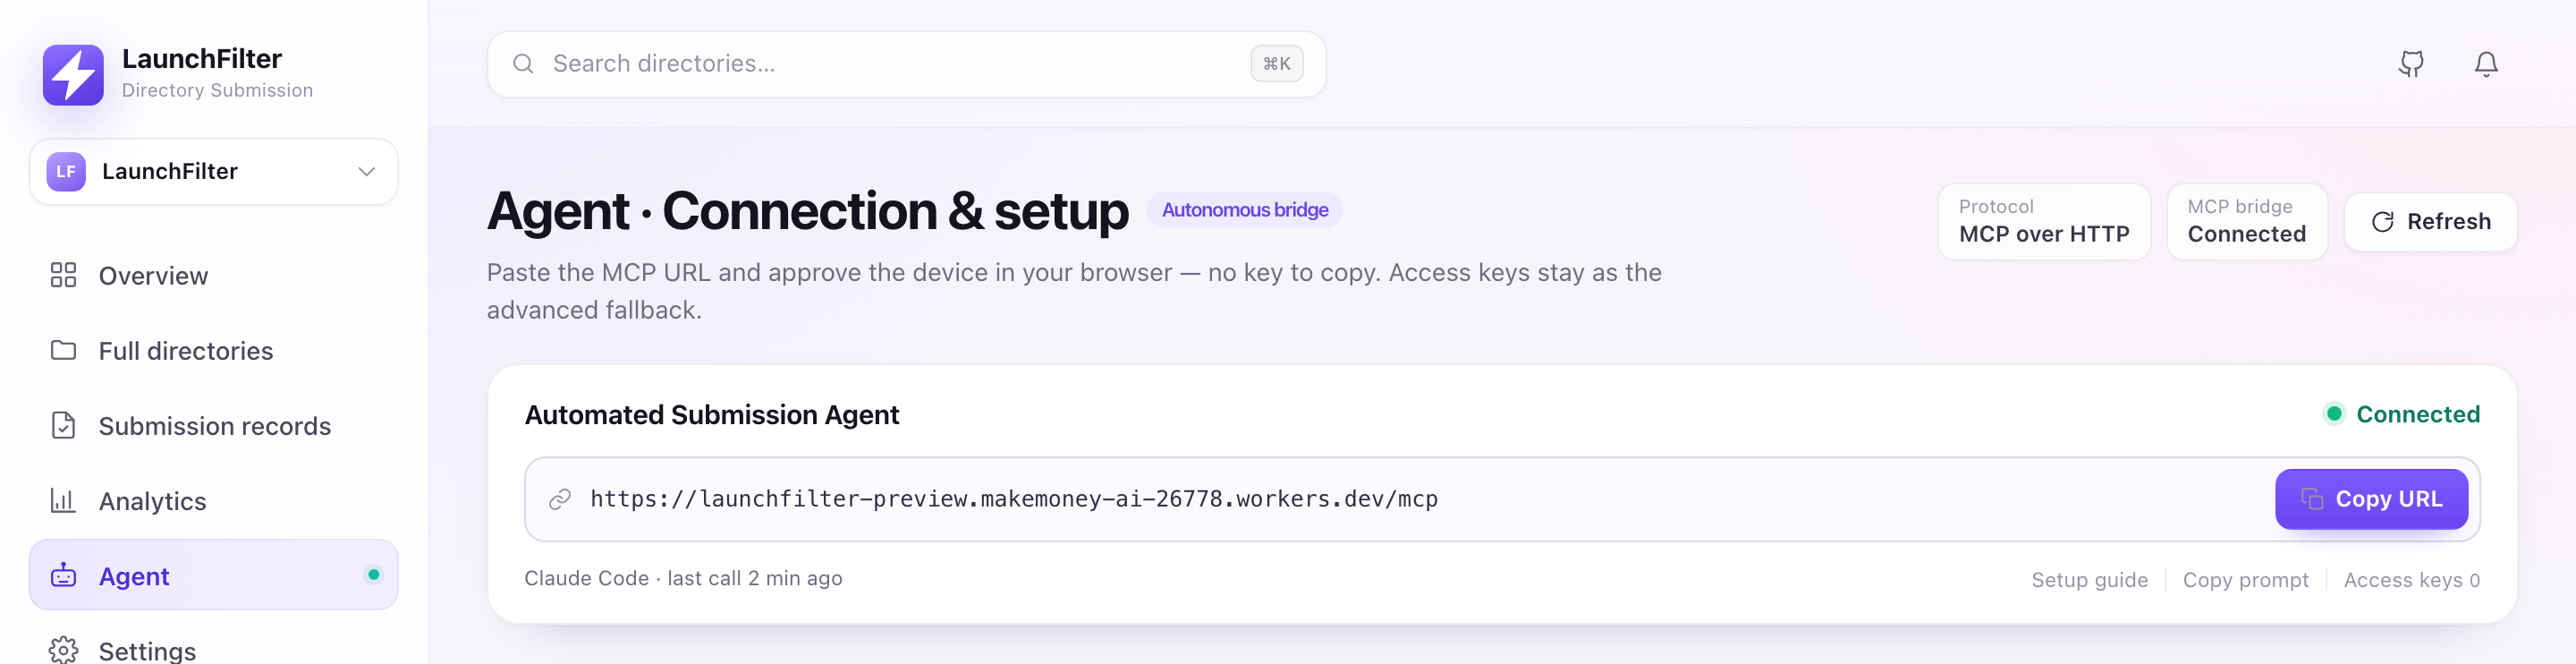
Task: Click the Submission records document icon
Action: point(63,425)
